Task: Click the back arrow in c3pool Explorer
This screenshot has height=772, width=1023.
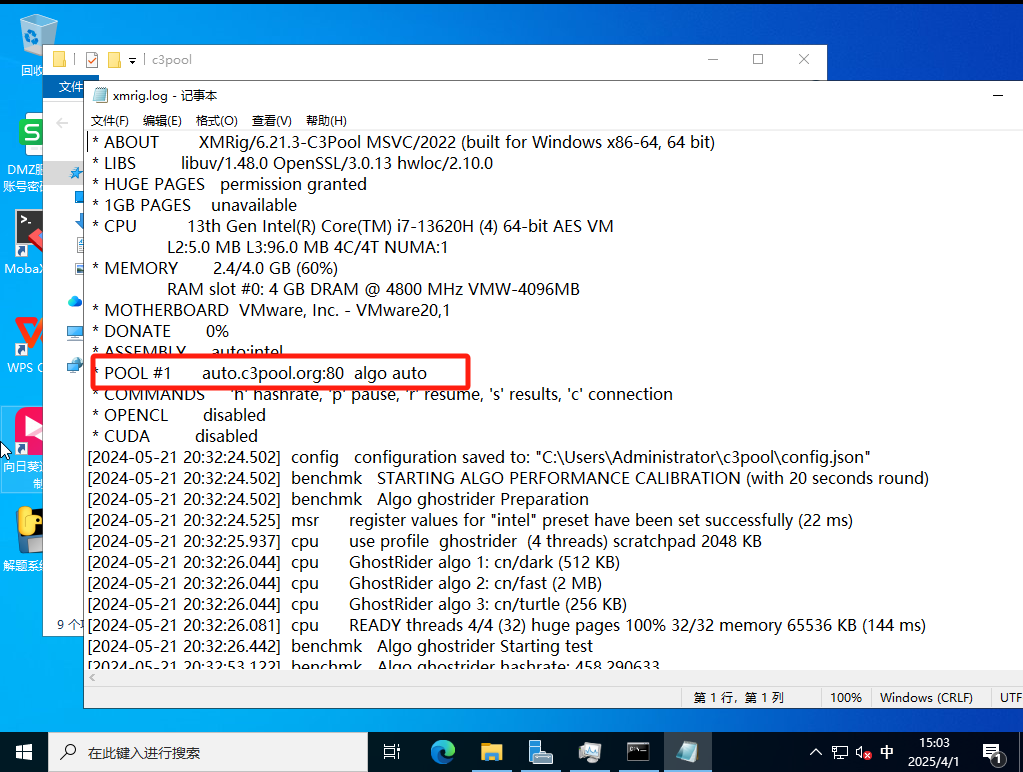Action: [62, 123]
